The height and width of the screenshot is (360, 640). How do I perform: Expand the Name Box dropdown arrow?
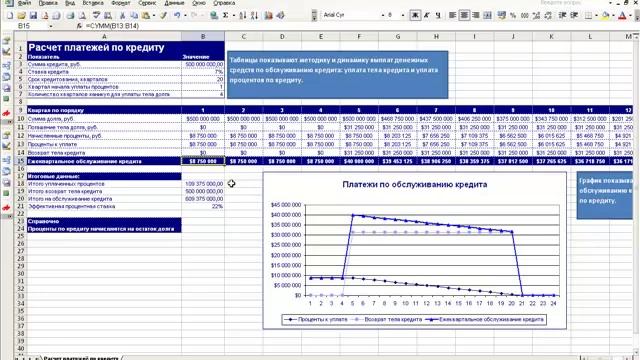51,26
